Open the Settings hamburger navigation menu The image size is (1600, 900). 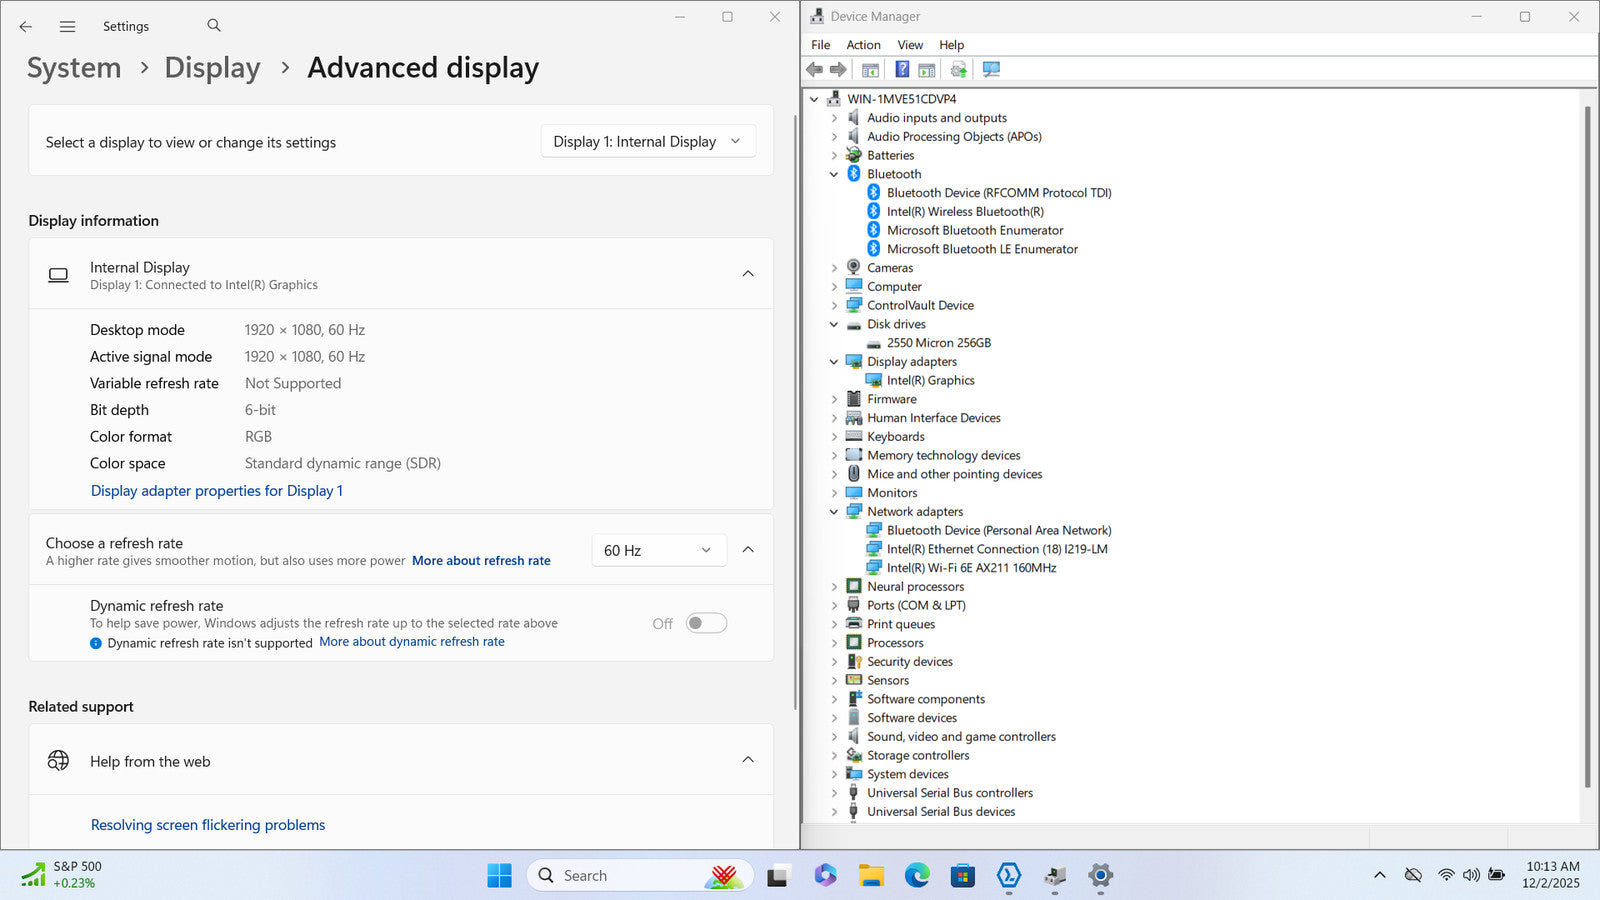pos(67,27)
